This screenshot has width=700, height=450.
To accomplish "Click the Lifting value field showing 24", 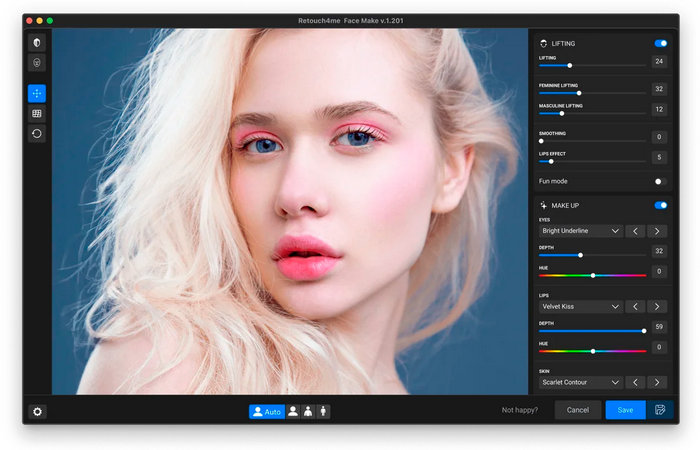I will click(x=659, y=61).
